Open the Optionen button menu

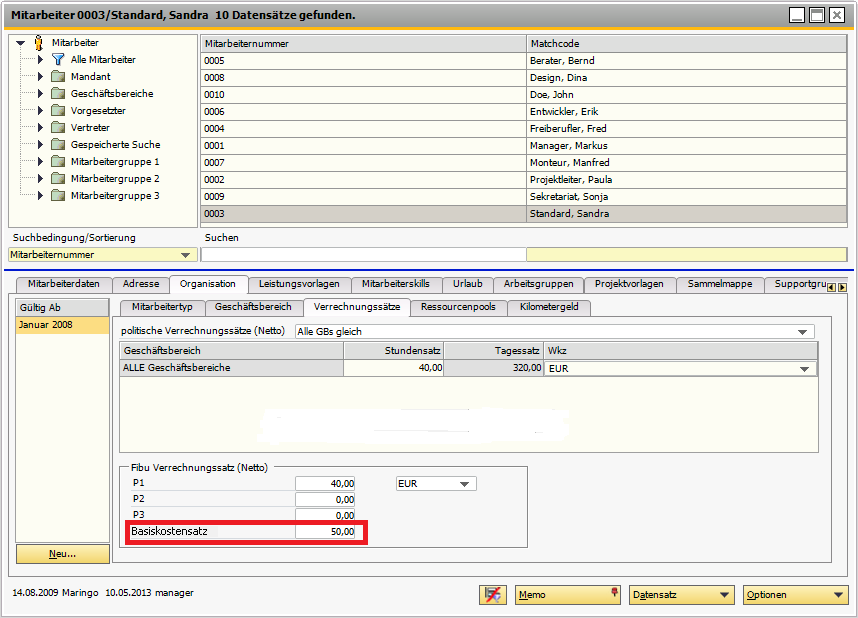coord(795,595)
